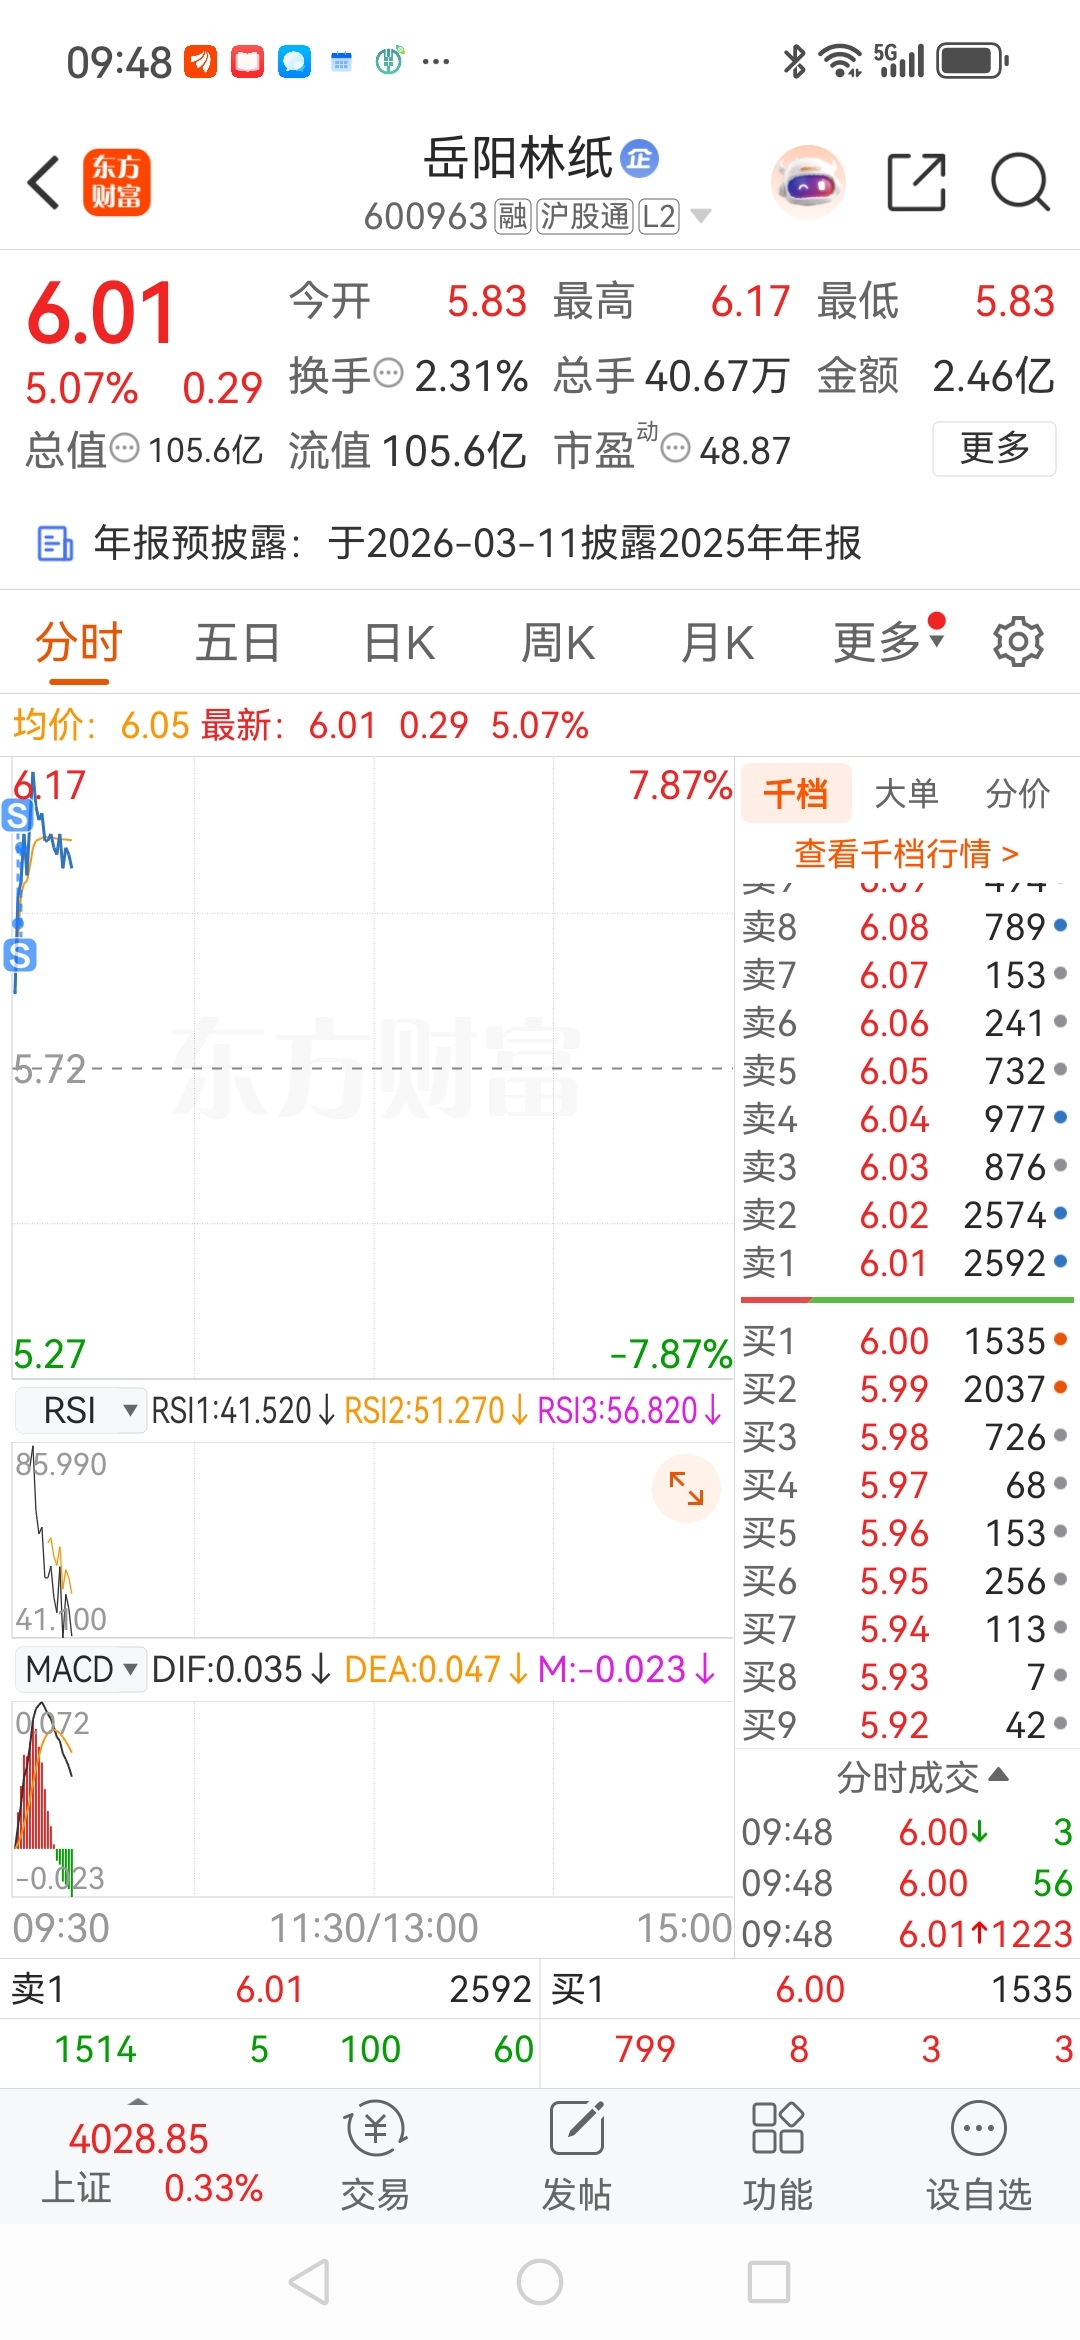
Task: Switch to the 大单 tab
Action: point(906,794)
